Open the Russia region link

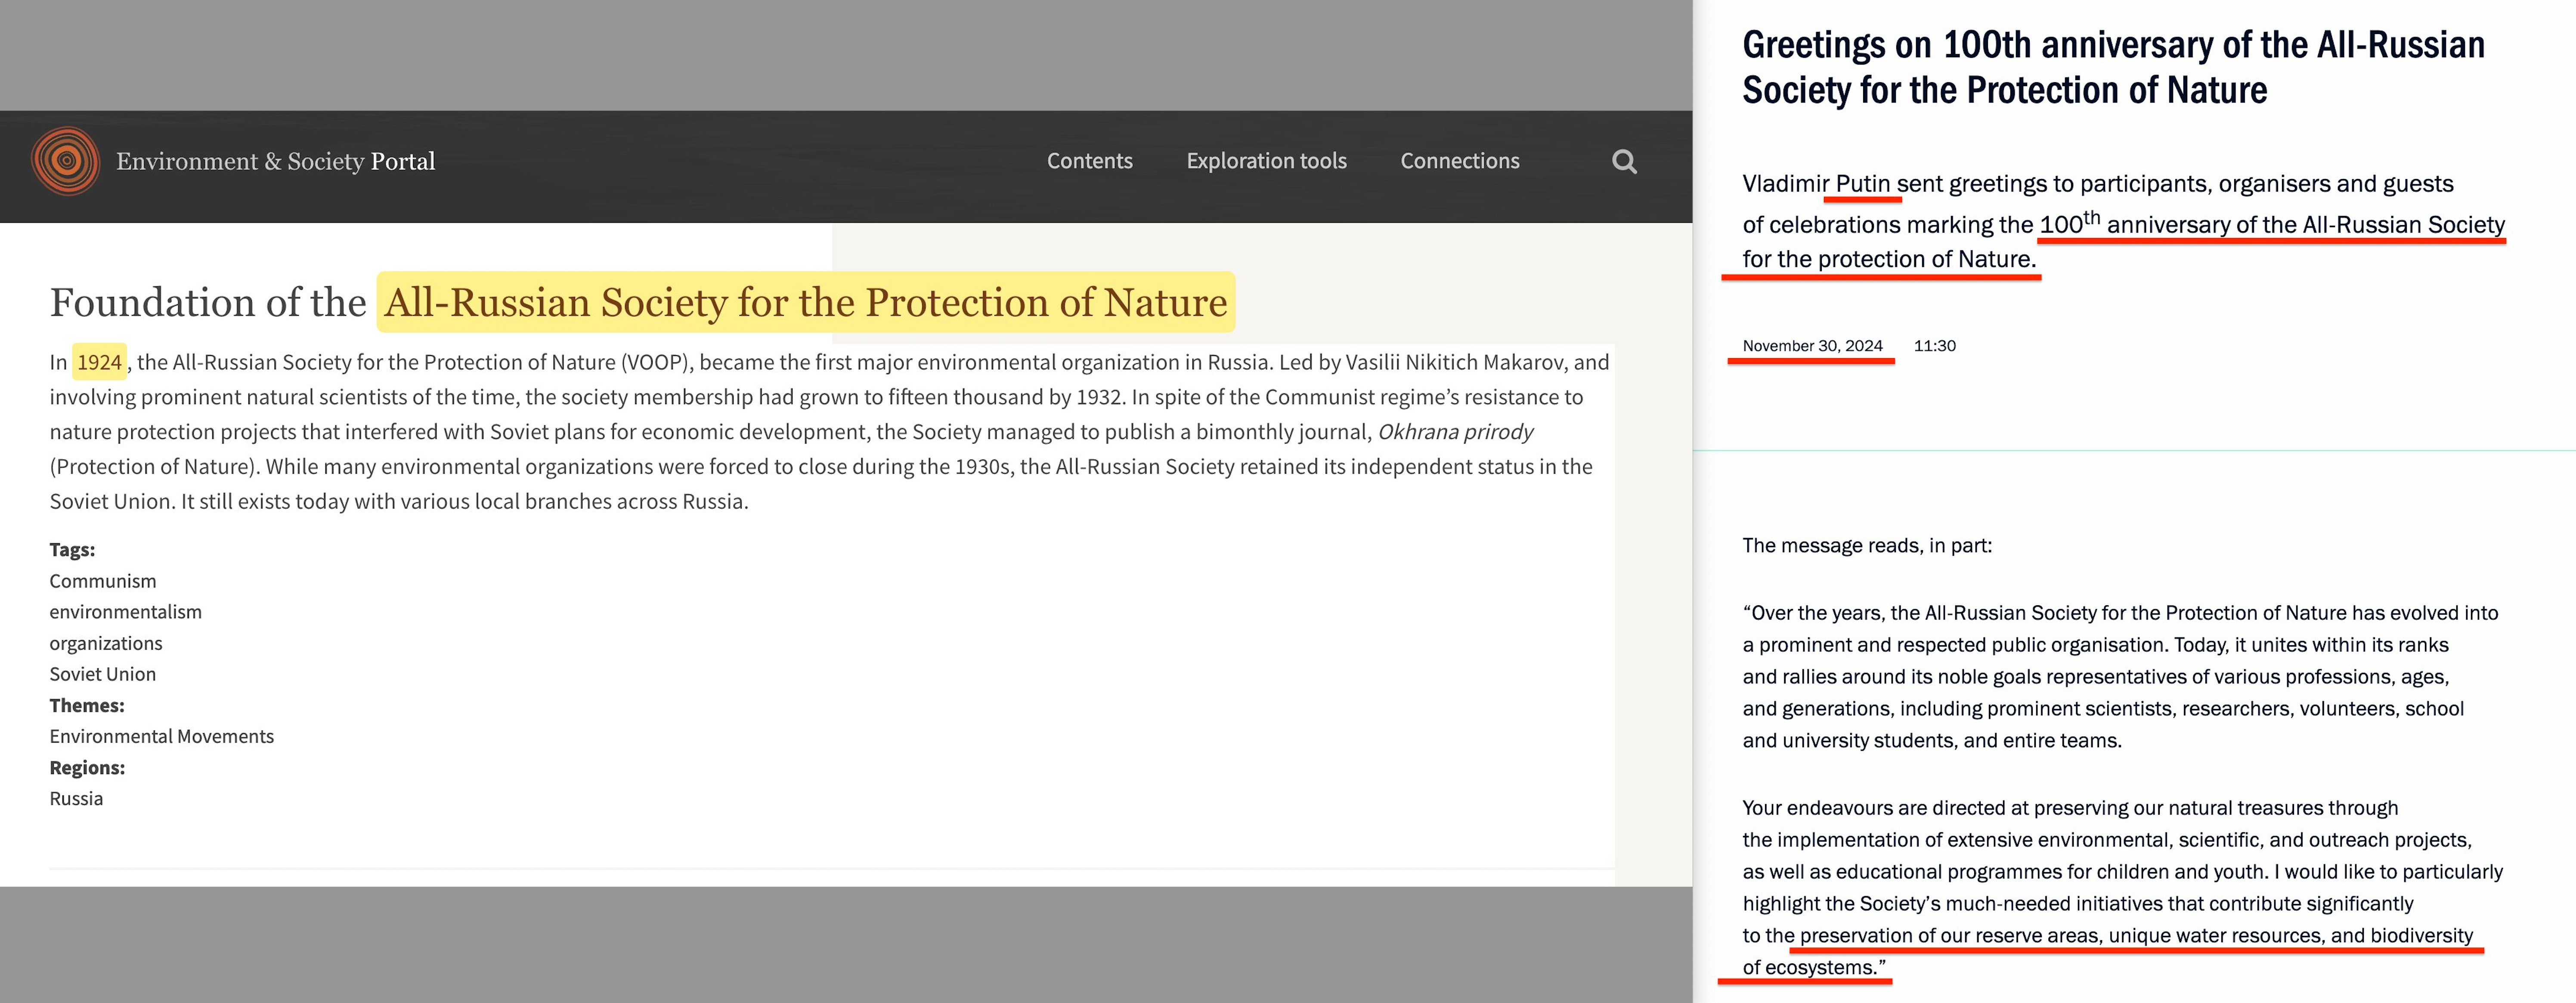pos(76,798)
